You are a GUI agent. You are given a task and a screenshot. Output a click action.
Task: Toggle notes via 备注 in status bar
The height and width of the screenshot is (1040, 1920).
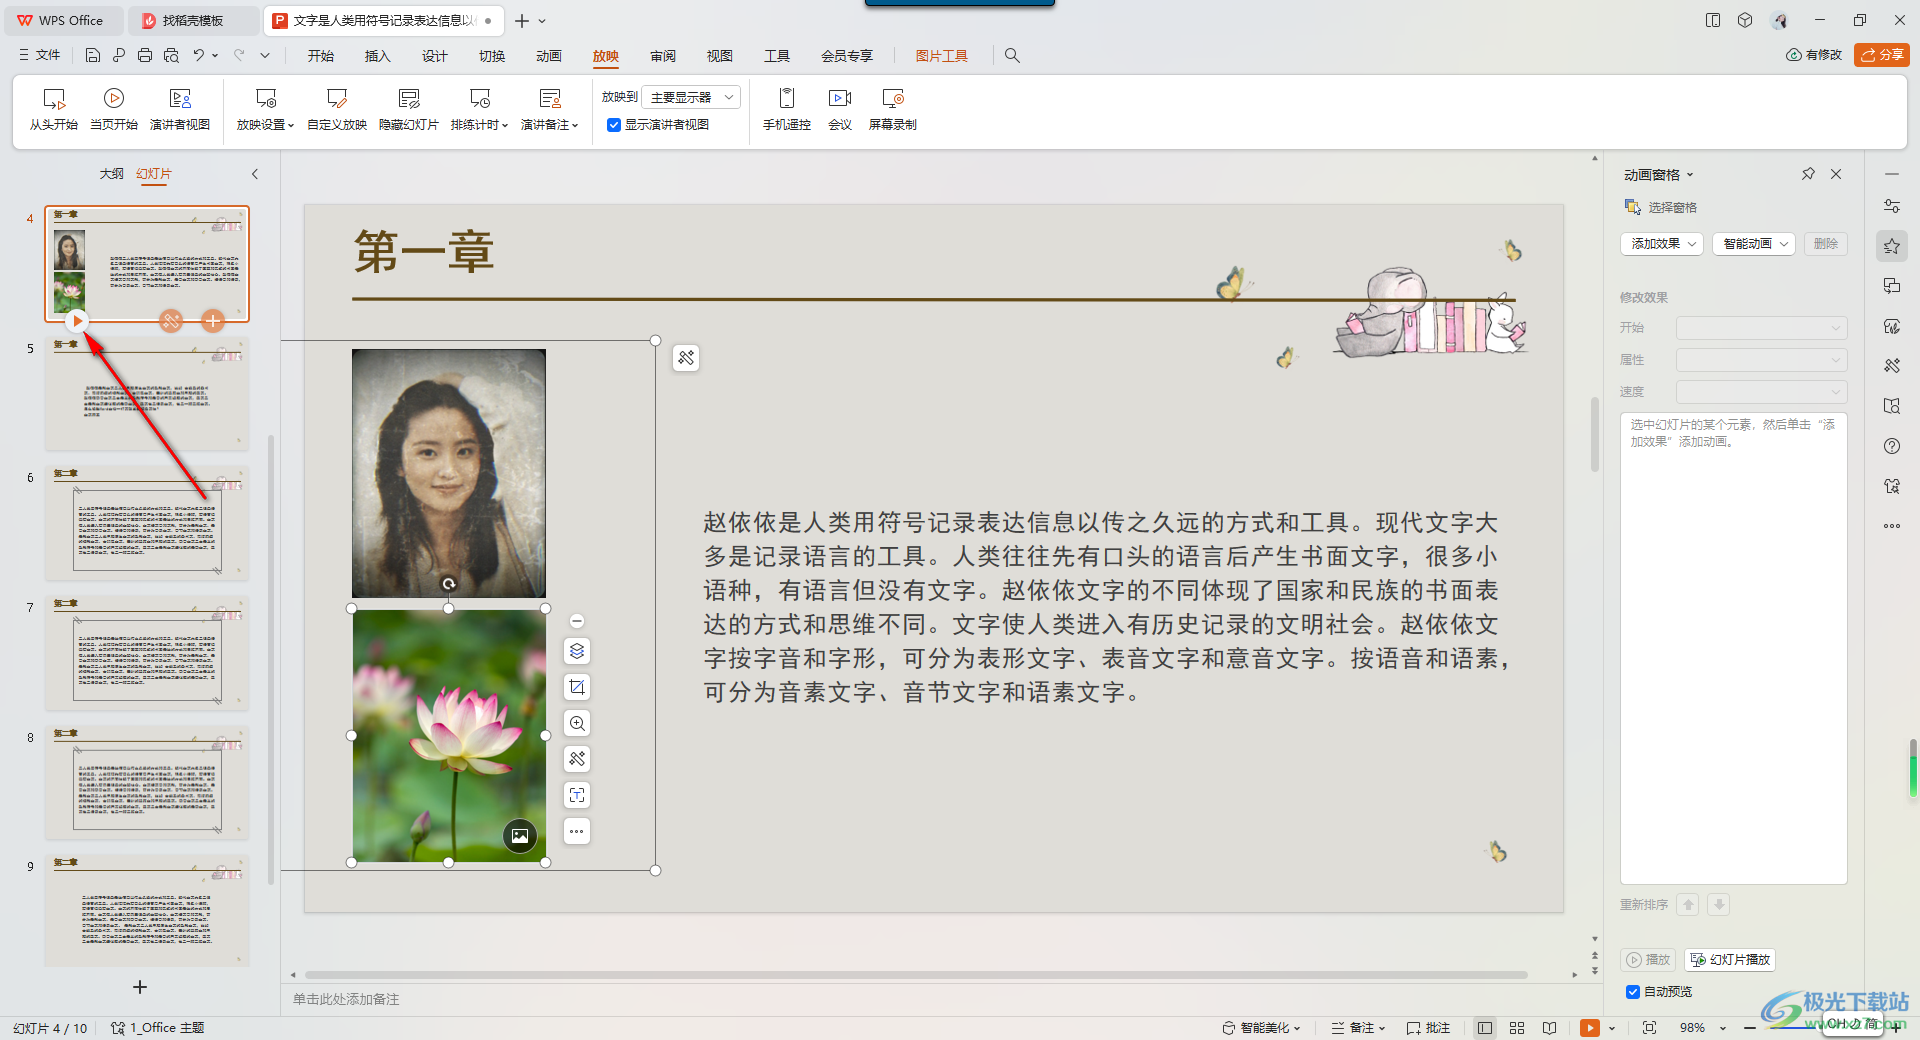tap(1358, 1028)
